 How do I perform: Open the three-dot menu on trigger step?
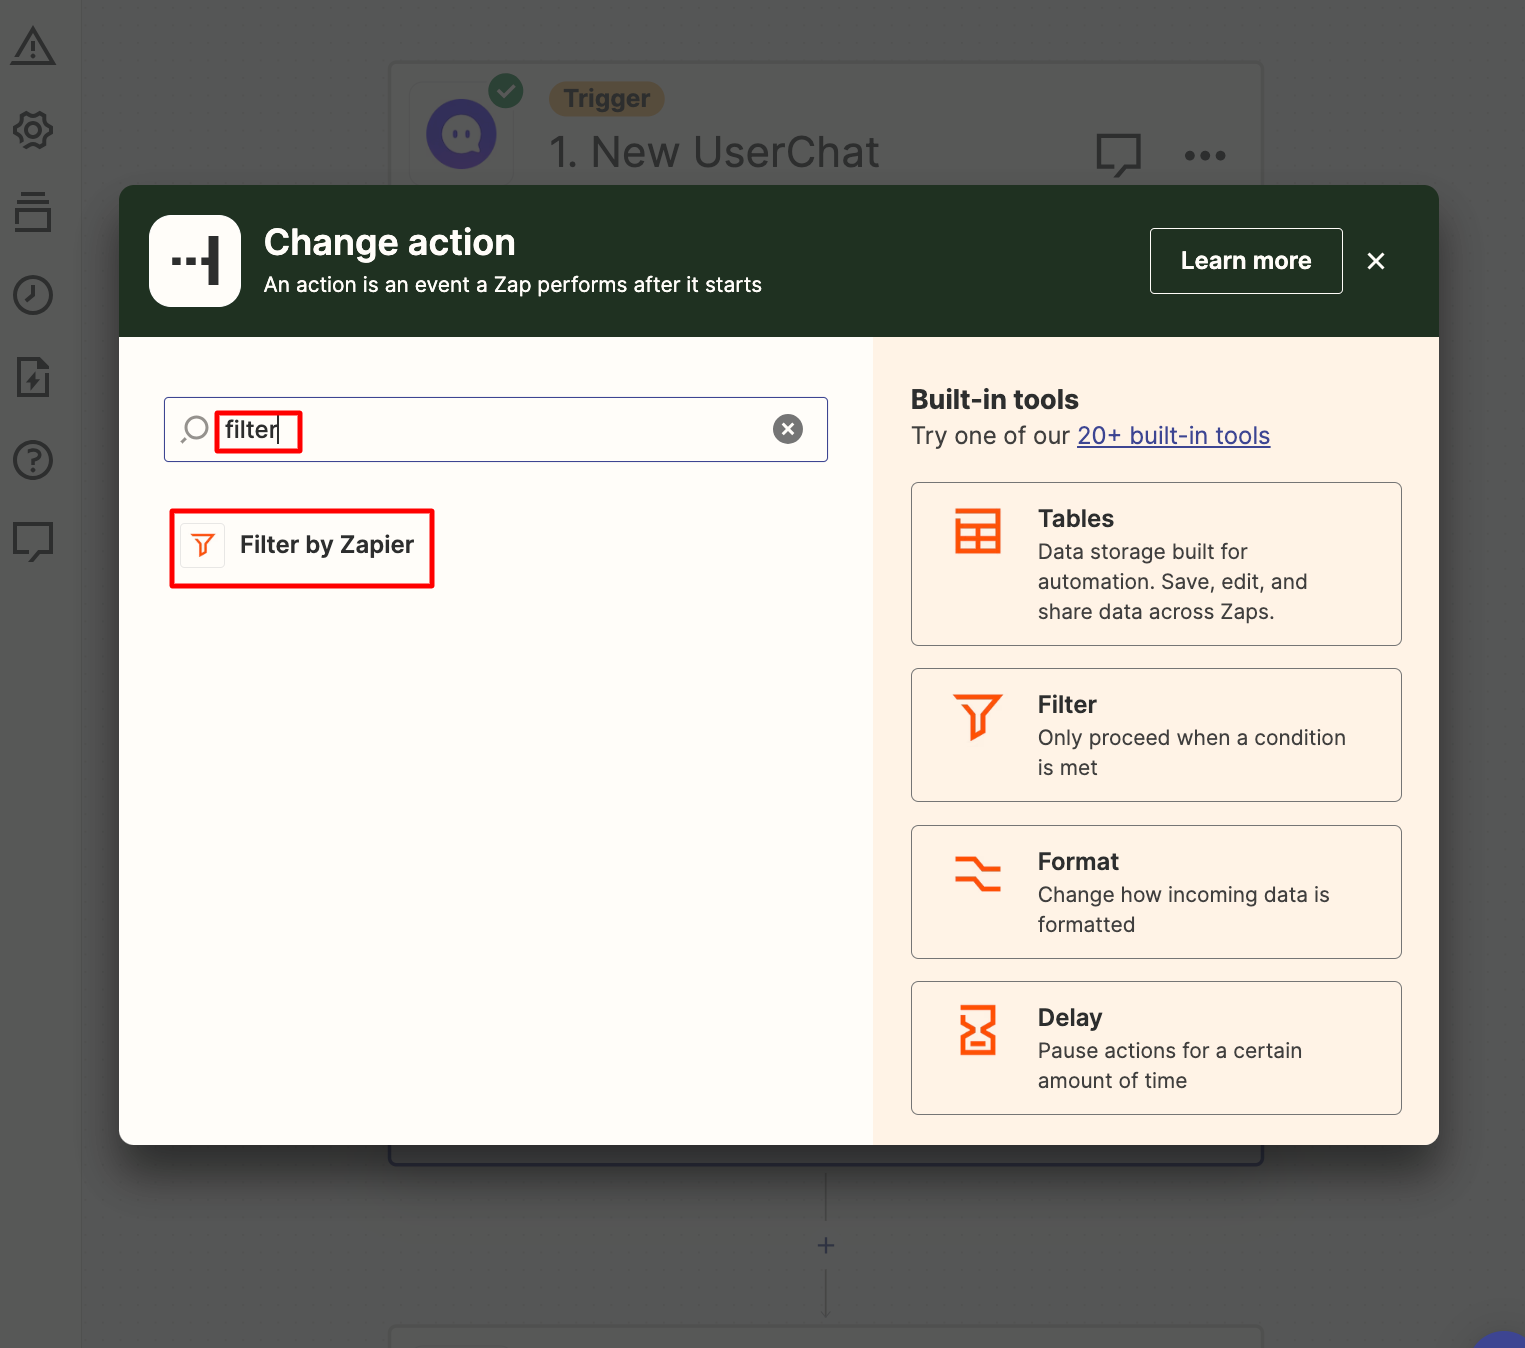tap(1205, 155)
